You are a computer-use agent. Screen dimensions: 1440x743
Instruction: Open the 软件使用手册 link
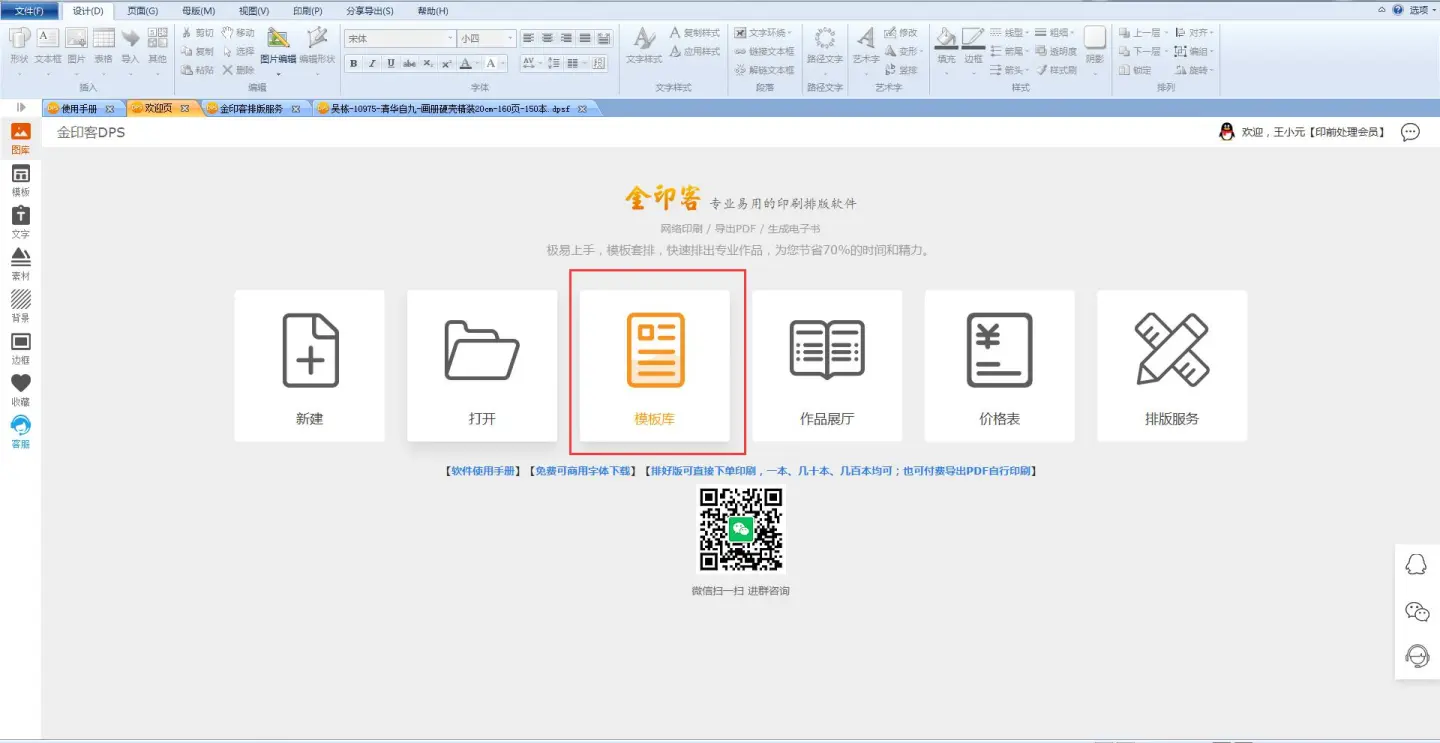tap(484, 470)
